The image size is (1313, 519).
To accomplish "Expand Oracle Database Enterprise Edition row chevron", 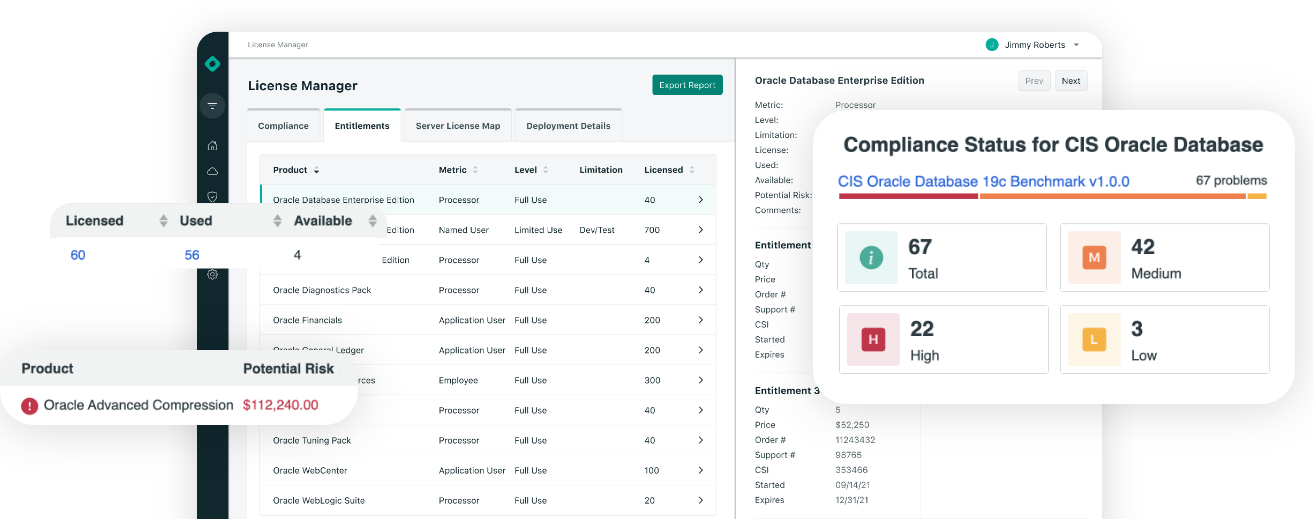I will [701, 200].
